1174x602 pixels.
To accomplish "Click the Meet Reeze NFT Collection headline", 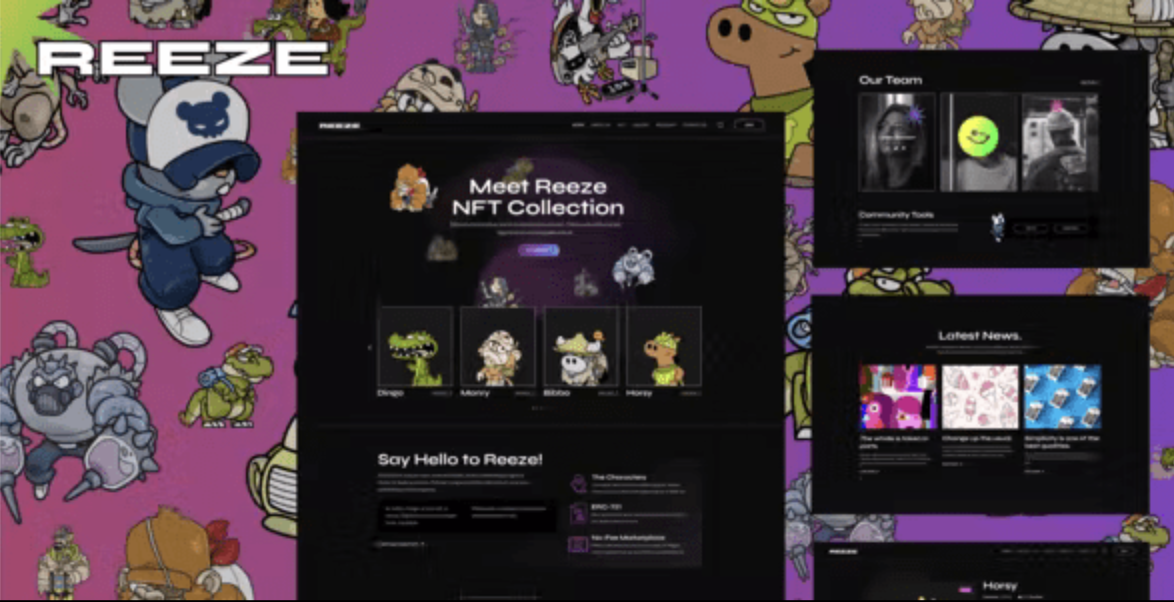I will coord(538,198).
